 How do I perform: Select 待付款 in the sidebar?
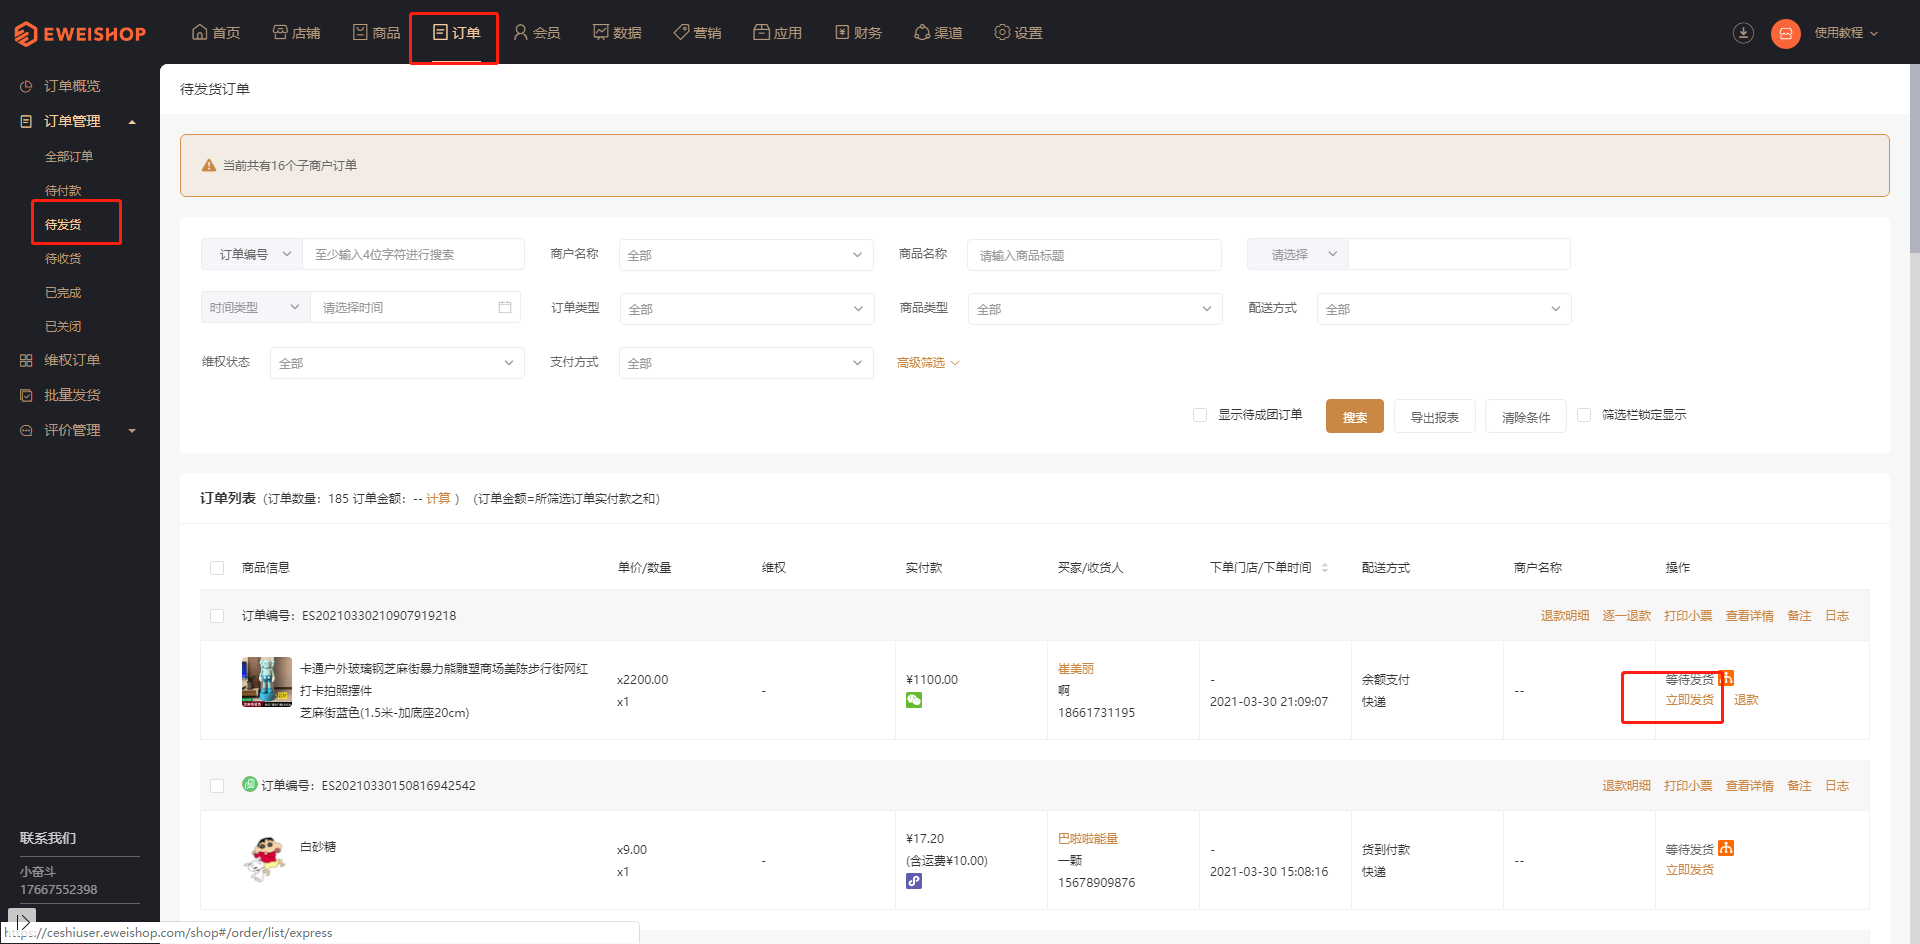coord(63,190)
